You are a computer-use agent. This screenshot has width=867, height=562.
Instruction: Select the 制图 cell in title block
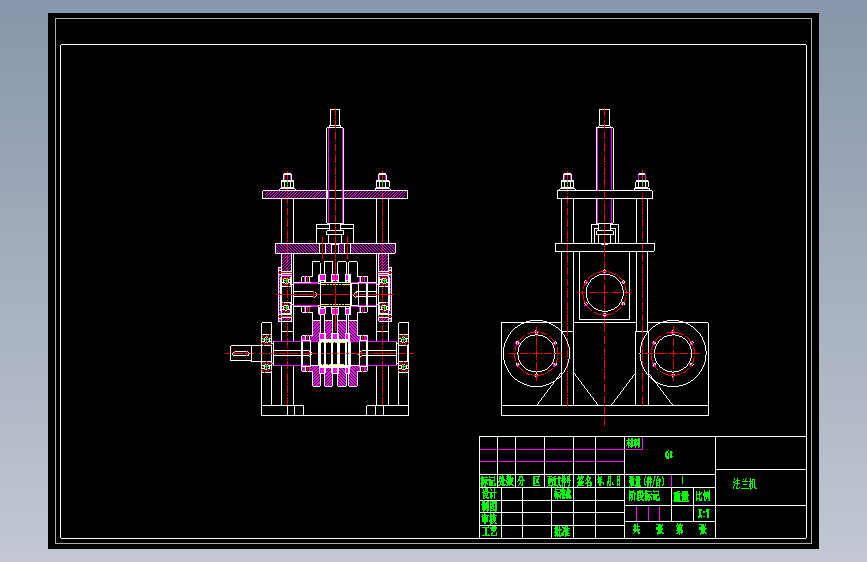click(489, 507)
